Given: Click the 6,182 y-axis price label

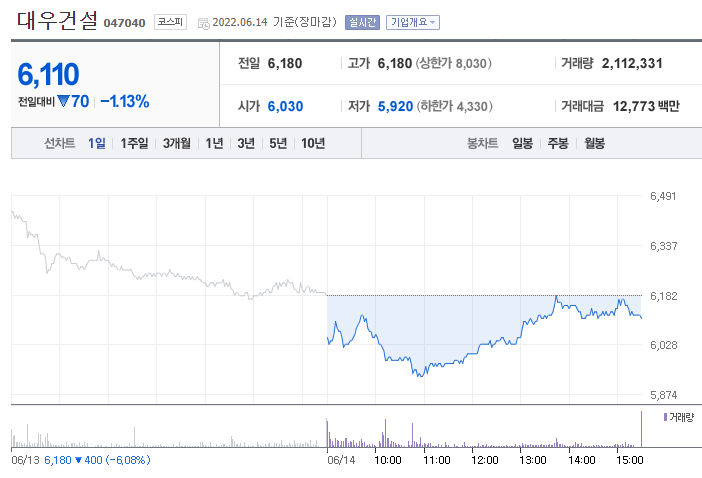Looking at the screenshot, I should click(x=663, y=296).
